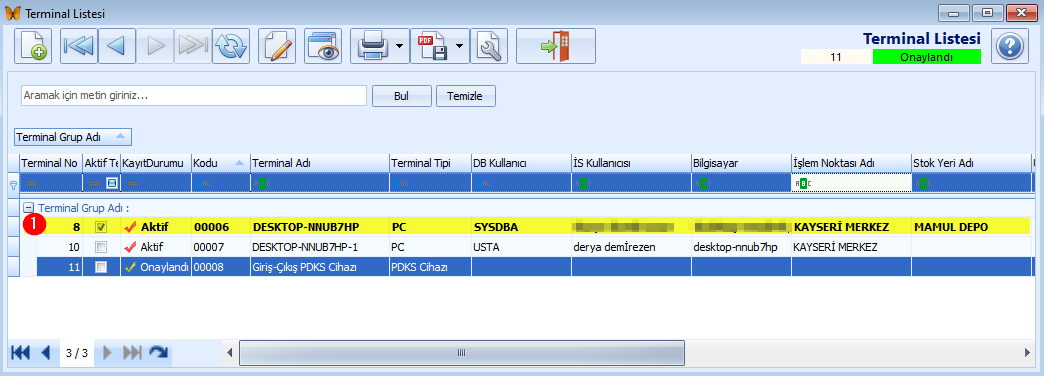Click the 00007 code cell
1044x376 pixels.
(220, 247)
